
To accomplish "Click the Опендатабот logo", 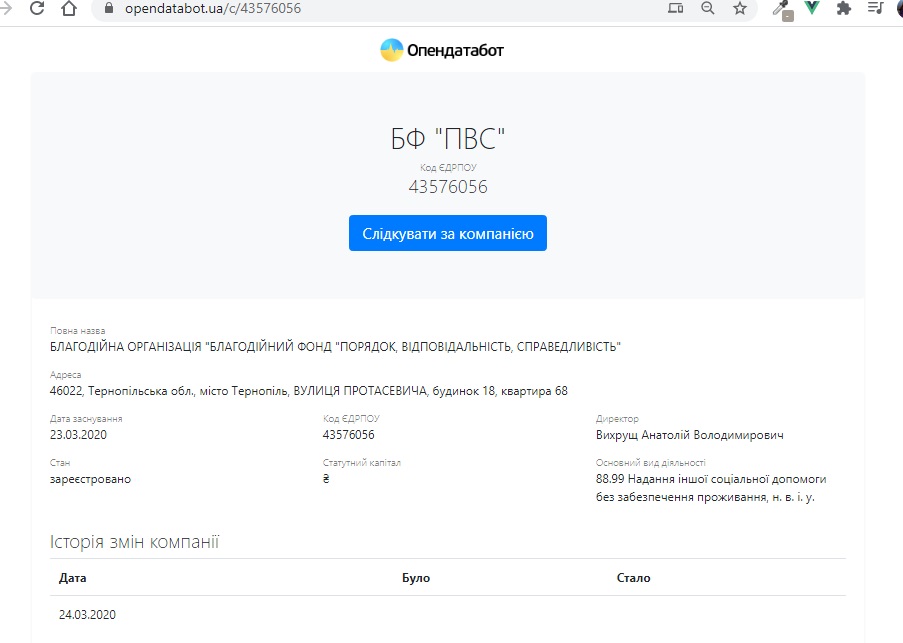I will 442,50.
